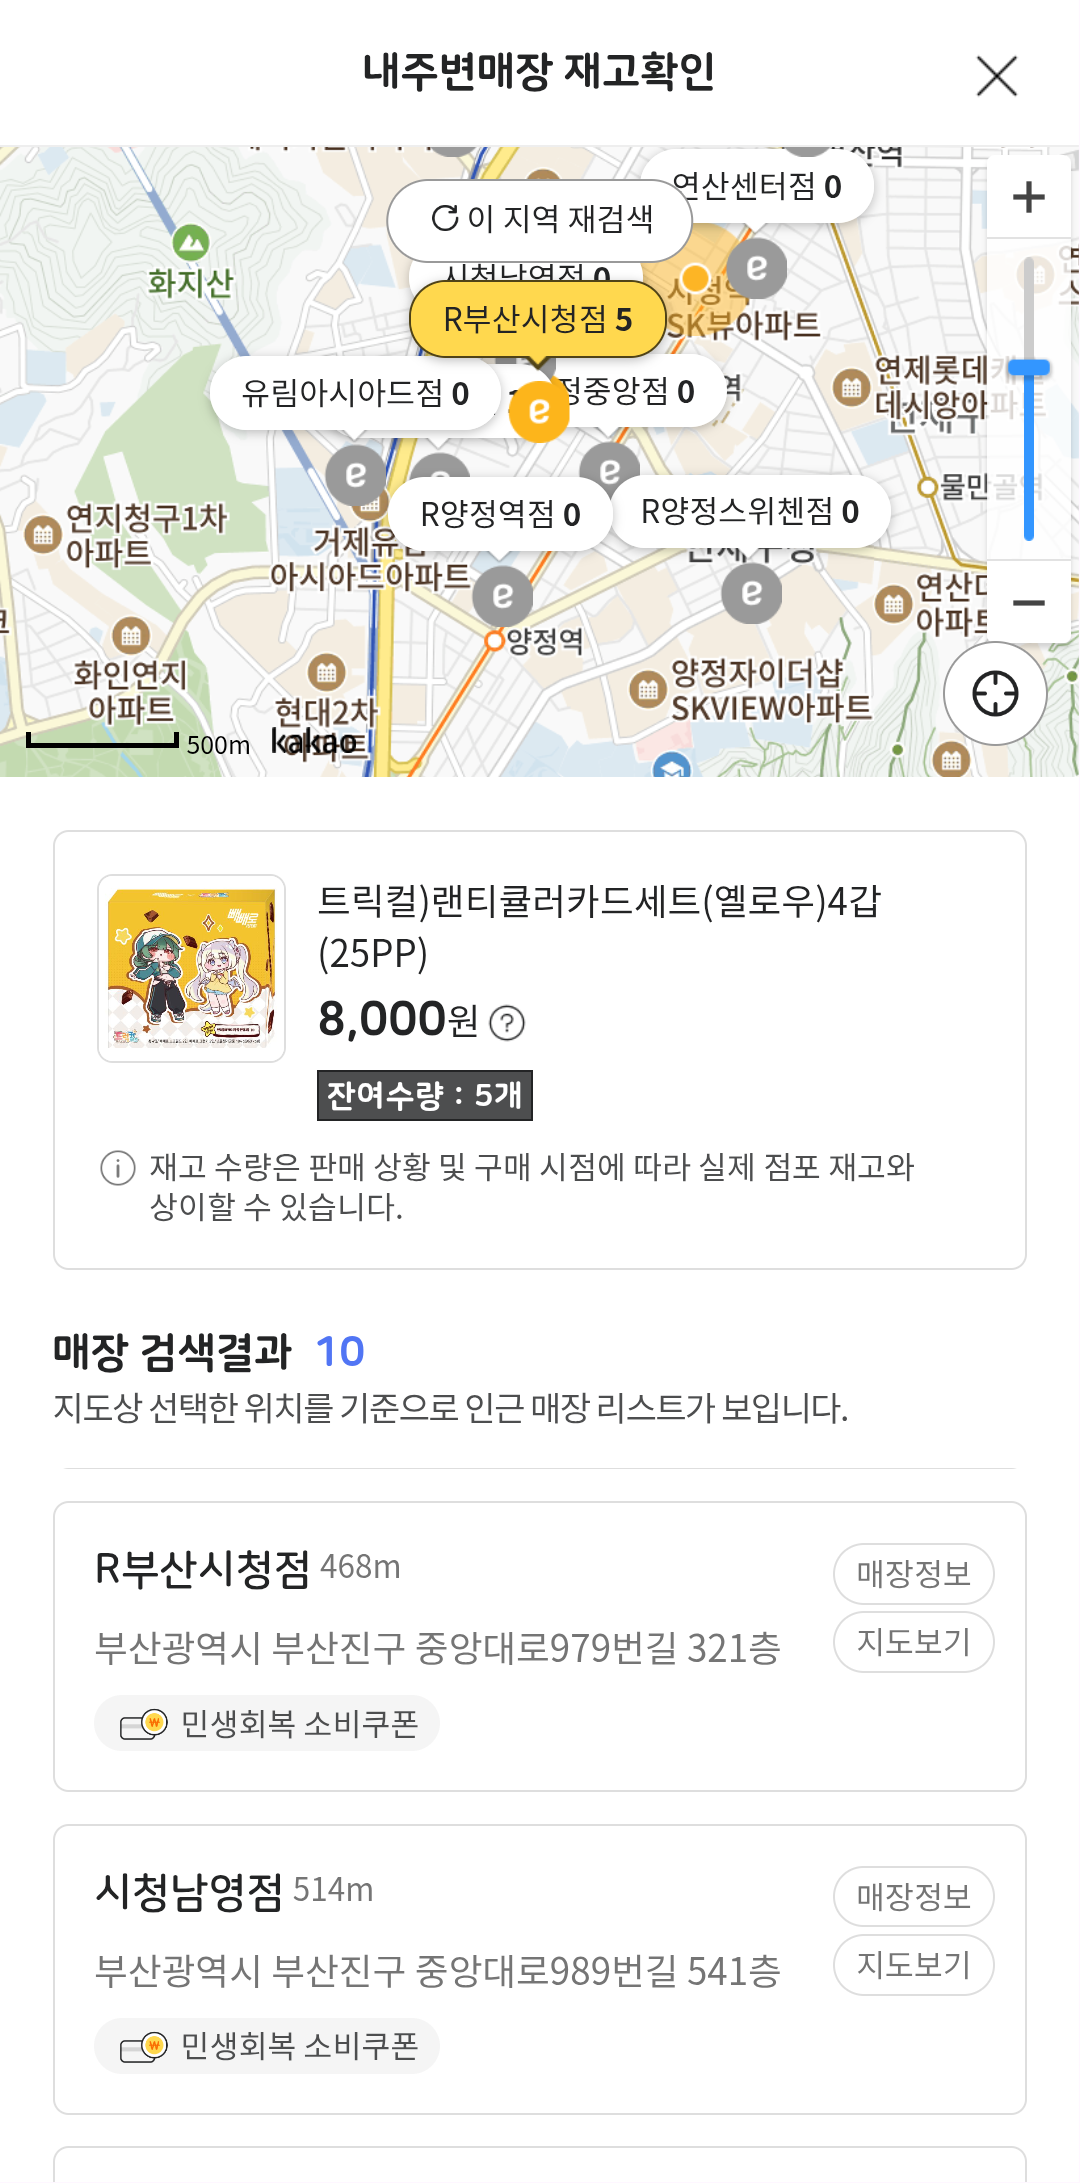1080x2183 pixels.
Task: Click the 재고 notice info icon
Action: [x=118, y=1167]
